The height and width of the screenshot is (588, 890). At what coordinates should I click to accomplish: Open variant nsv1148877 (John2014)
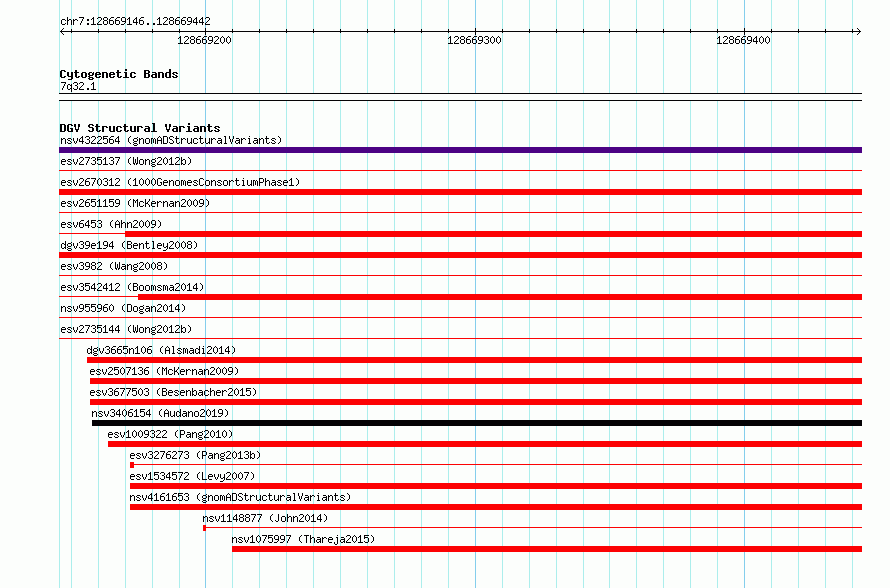pos(265,518)
